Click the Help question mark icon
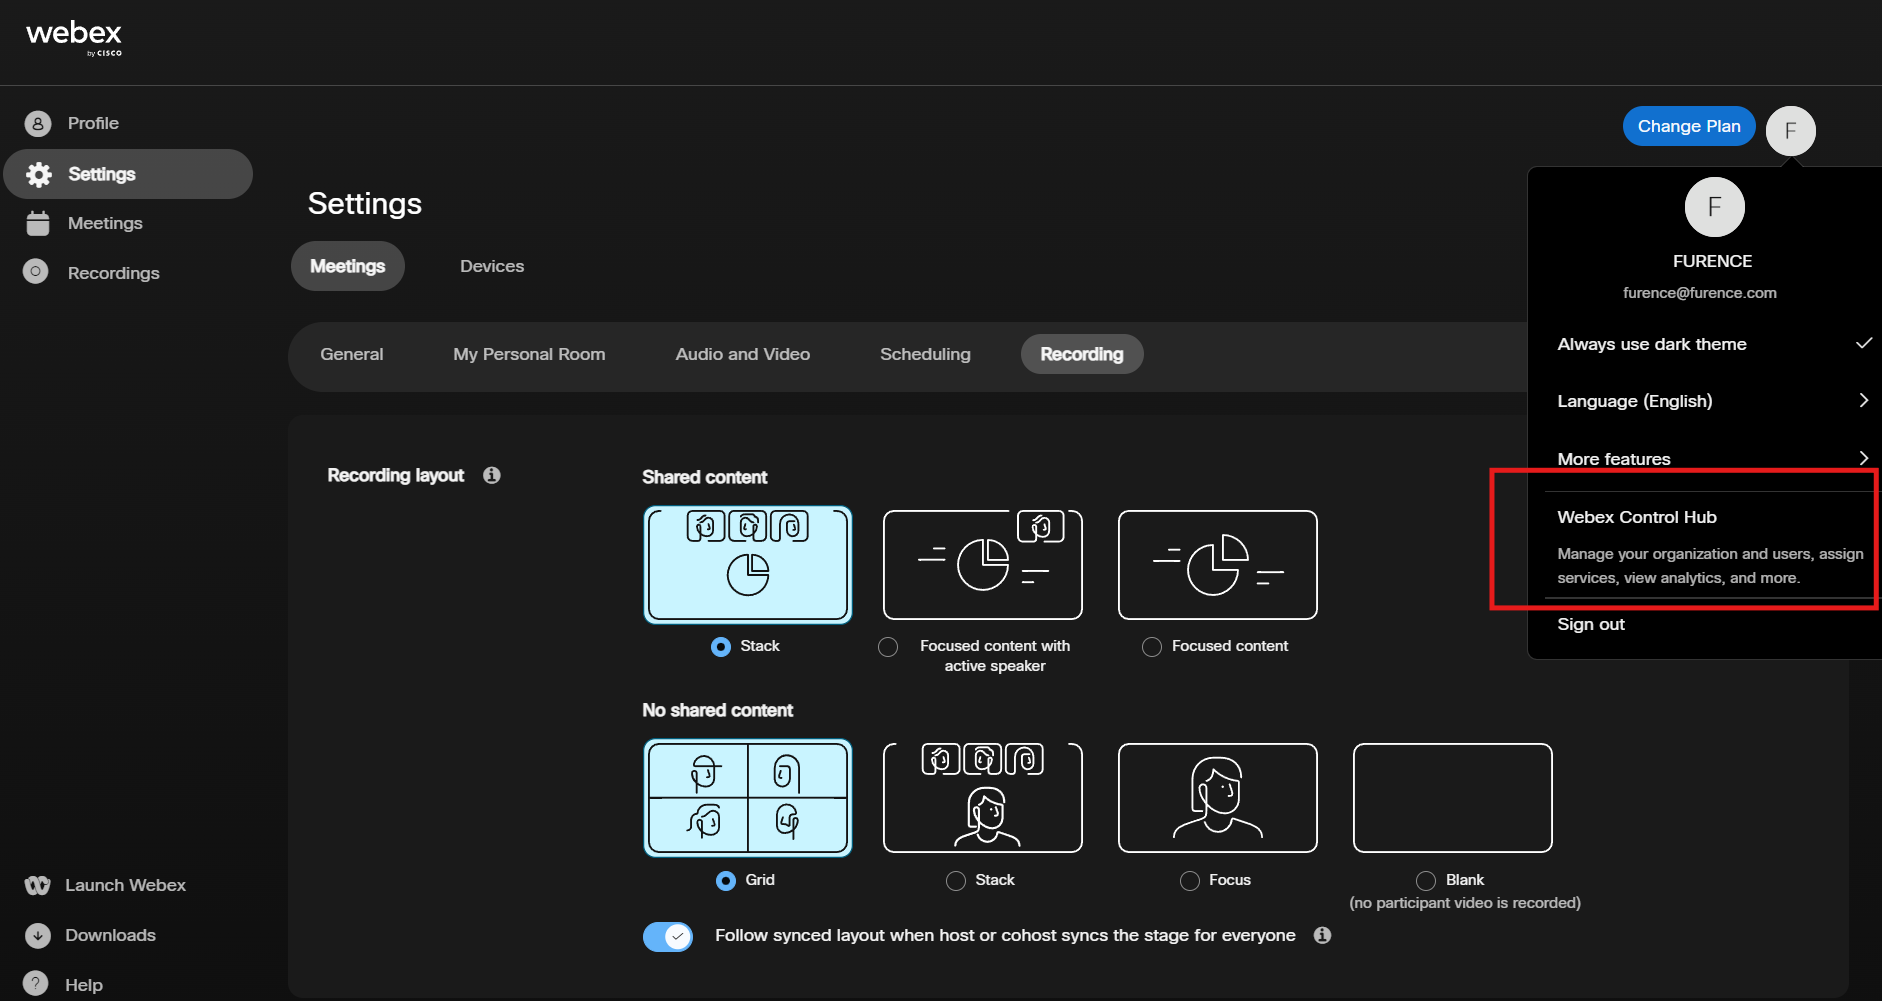Viewport: 1882px width, 1001px height. pos(36,984)
